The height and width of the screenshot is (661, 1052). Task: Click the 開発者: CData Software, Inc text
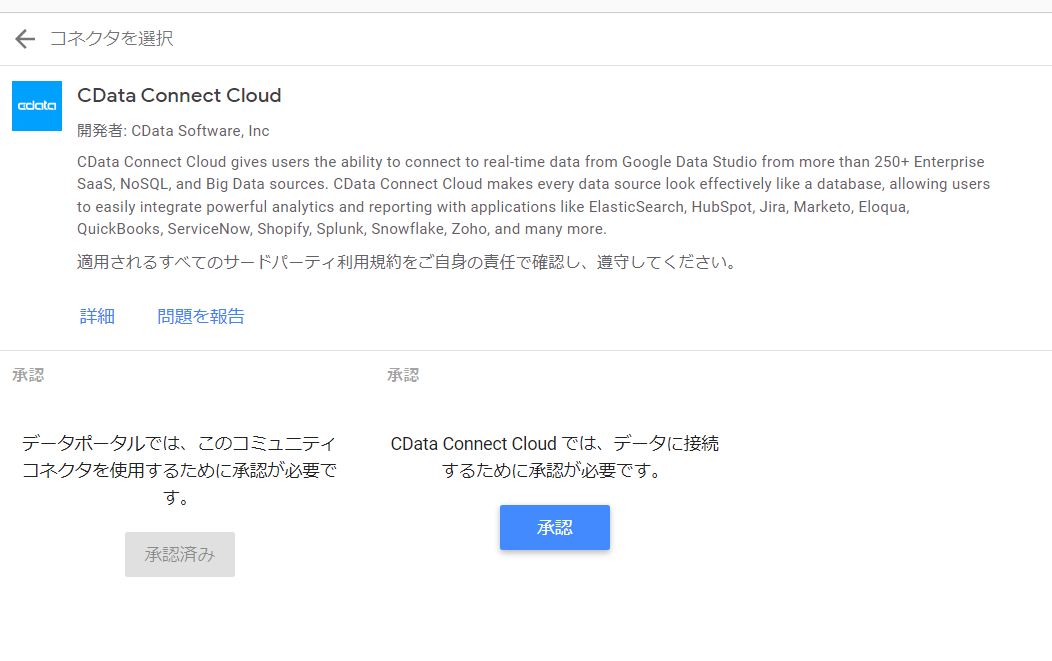point(173,131)
